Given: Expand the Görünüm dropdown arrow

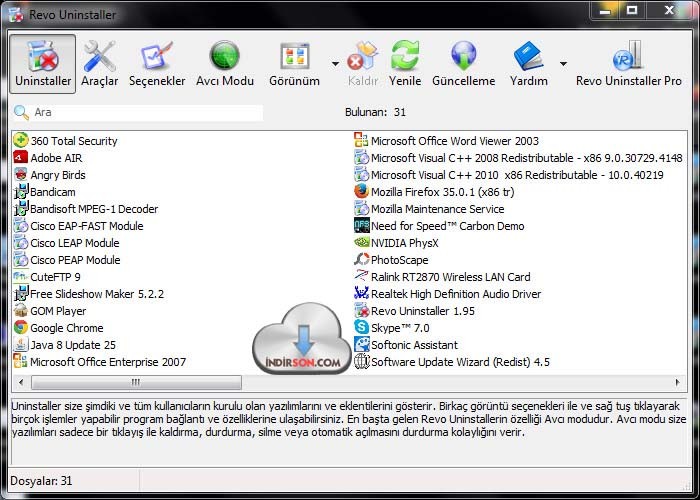Looking at the screenshot, I should (x=335, y=64).
